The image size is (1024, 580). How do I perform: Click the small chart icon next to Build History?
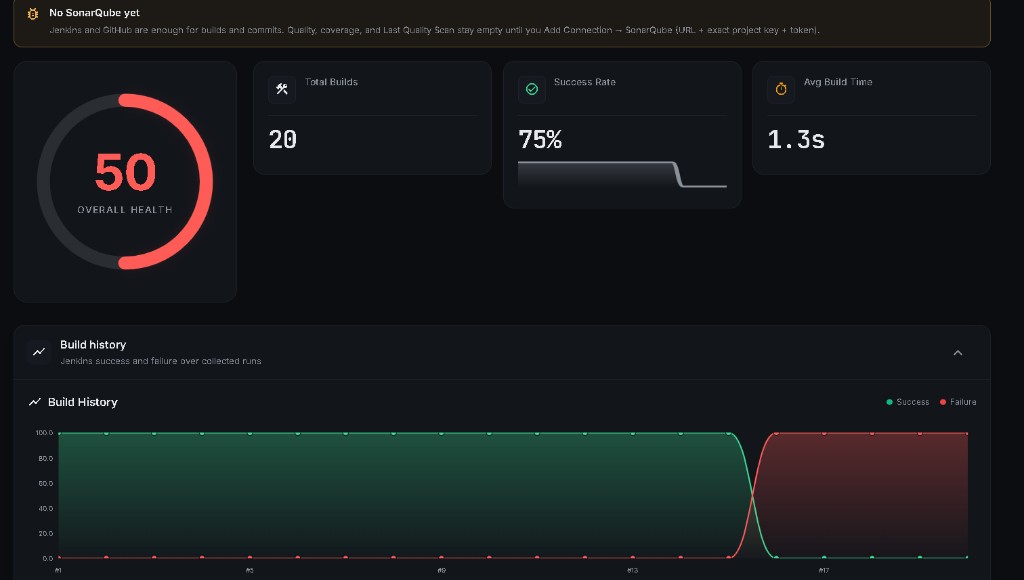(x=35, y=402)
